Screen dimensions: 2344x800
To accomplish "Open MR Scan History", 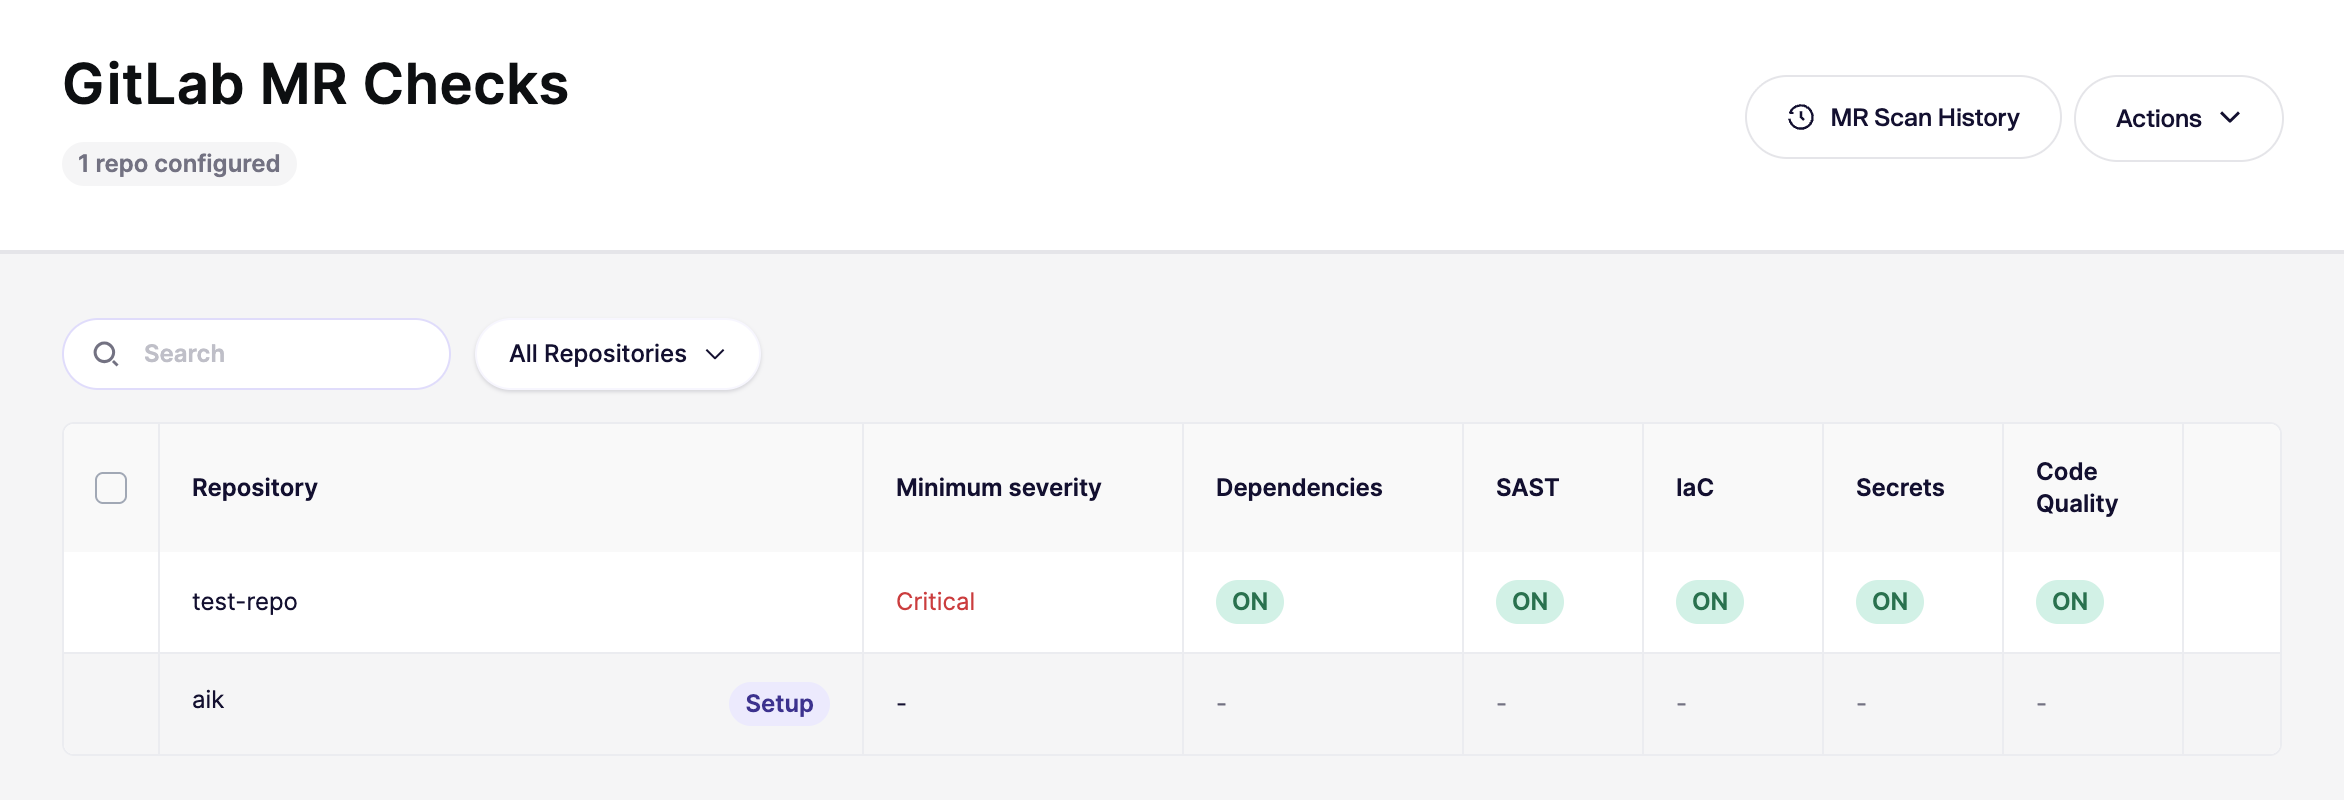I will [1903, 117].
